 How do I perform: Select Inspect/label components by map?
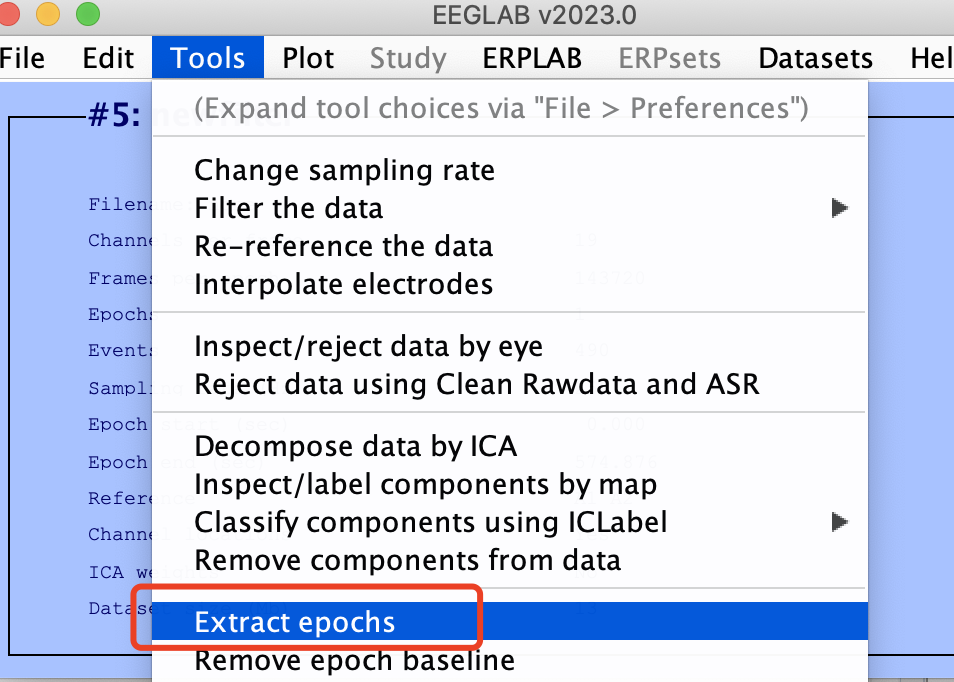click(425, 484)
